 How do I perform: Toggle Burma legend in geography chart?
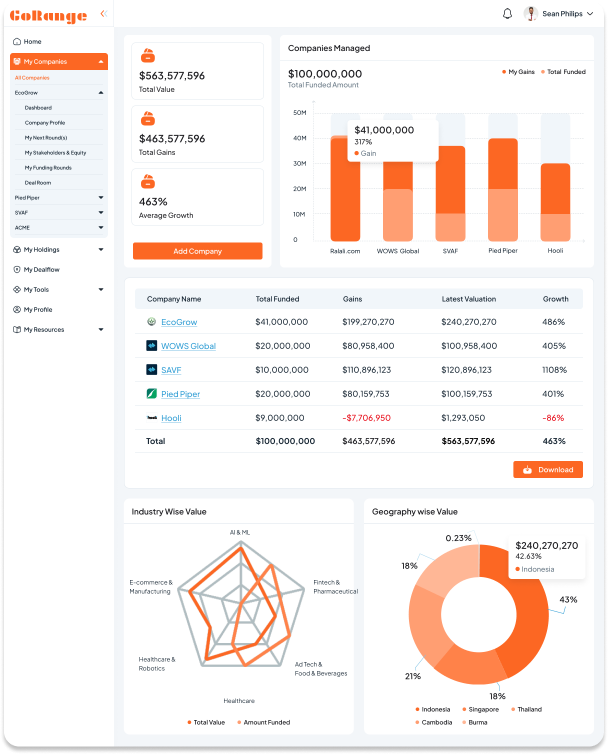pos(475,722)
